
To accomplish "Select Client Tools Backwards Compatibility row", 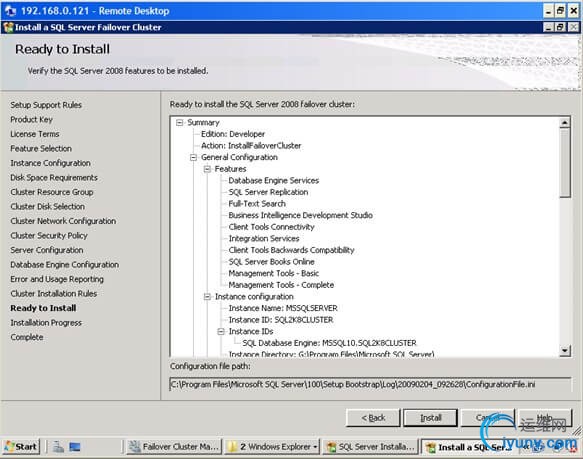I will tap(292, 250).
